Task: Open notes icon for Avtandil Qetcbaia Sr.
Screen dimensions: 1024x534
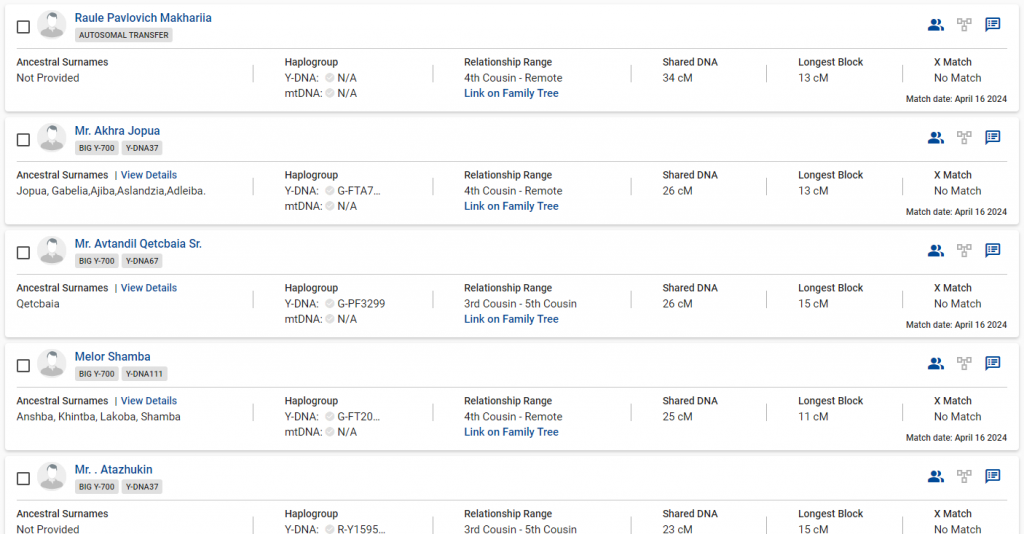Action: [x=993, y=251]
